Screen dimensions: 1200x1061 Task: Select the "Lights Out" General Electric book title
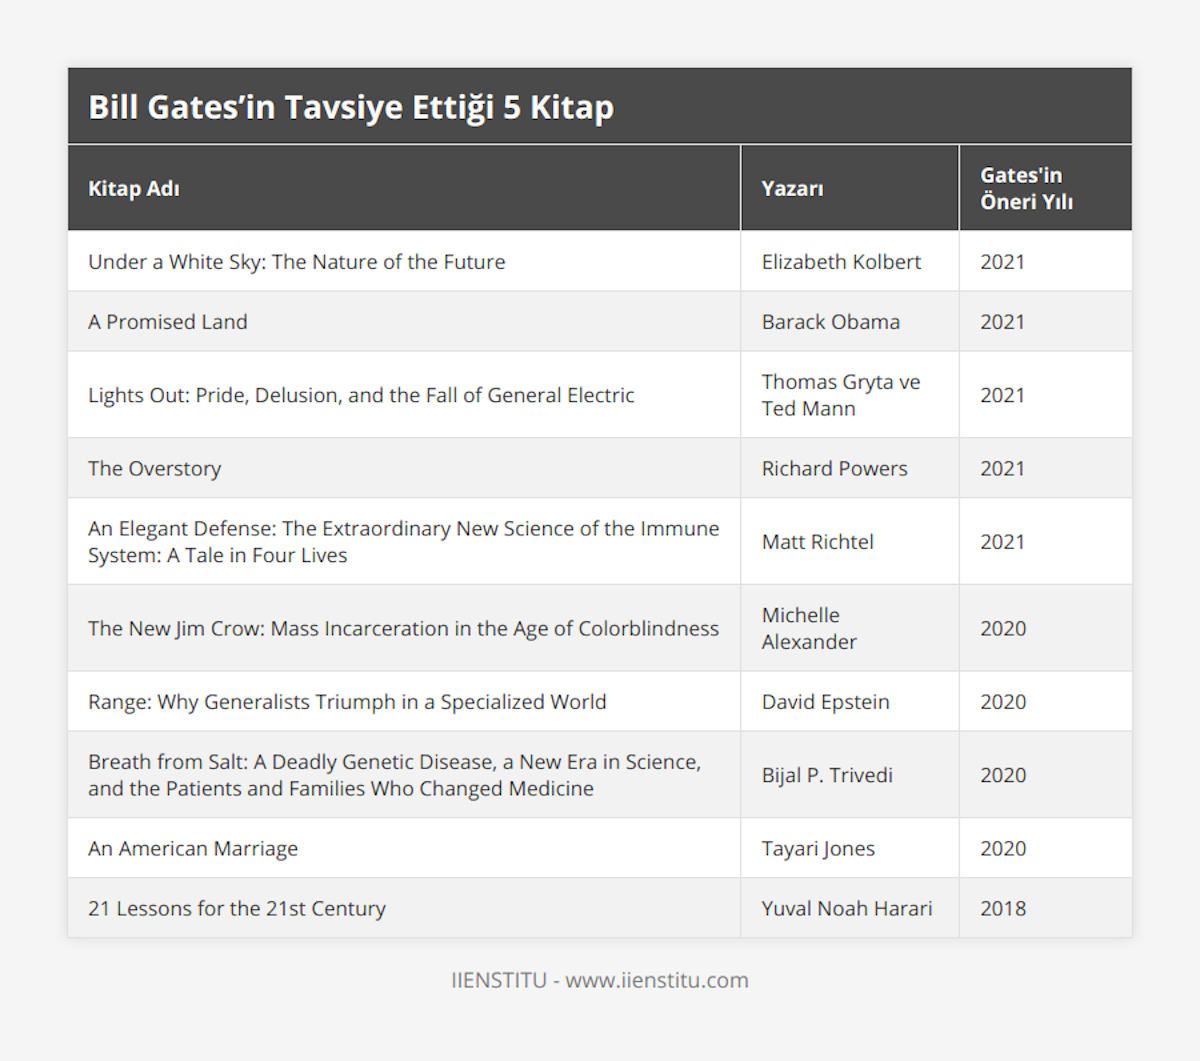click(x=361, y=395)
